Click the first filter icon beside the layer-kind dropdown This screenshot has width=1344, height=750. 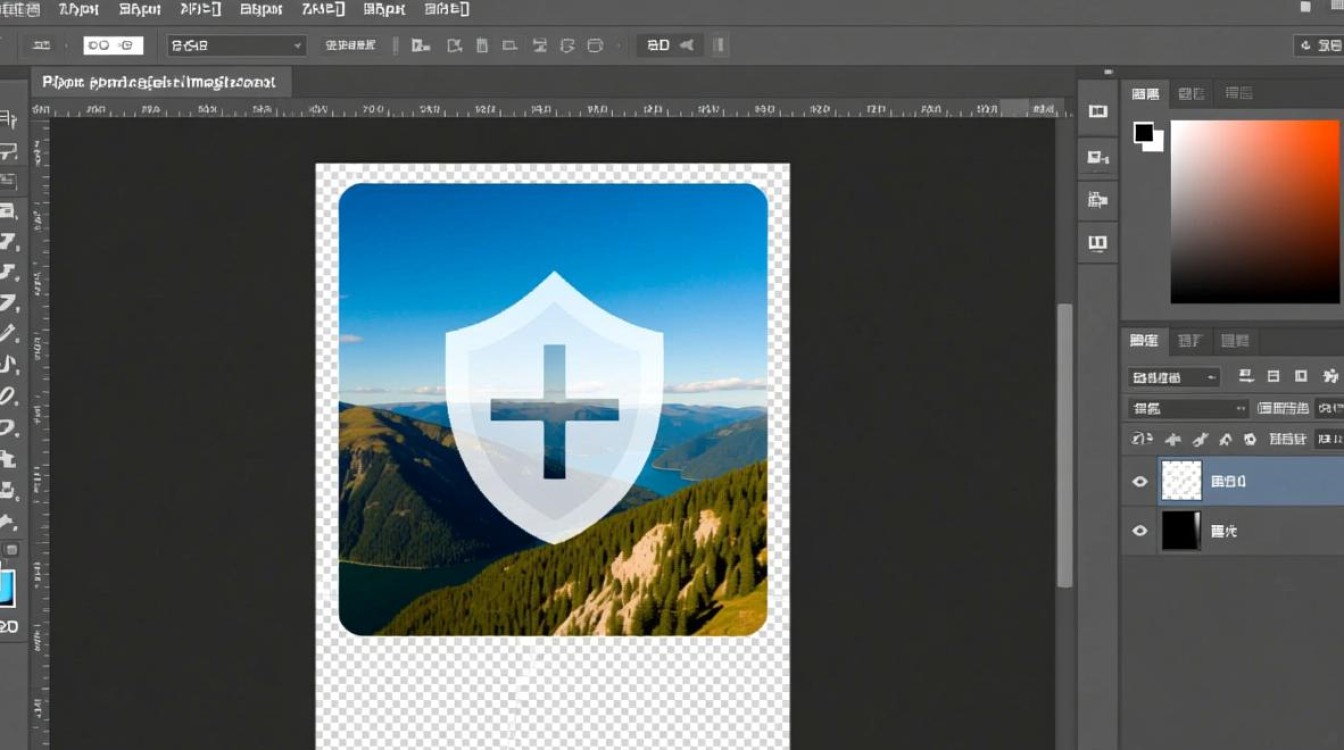(1246, 377)
